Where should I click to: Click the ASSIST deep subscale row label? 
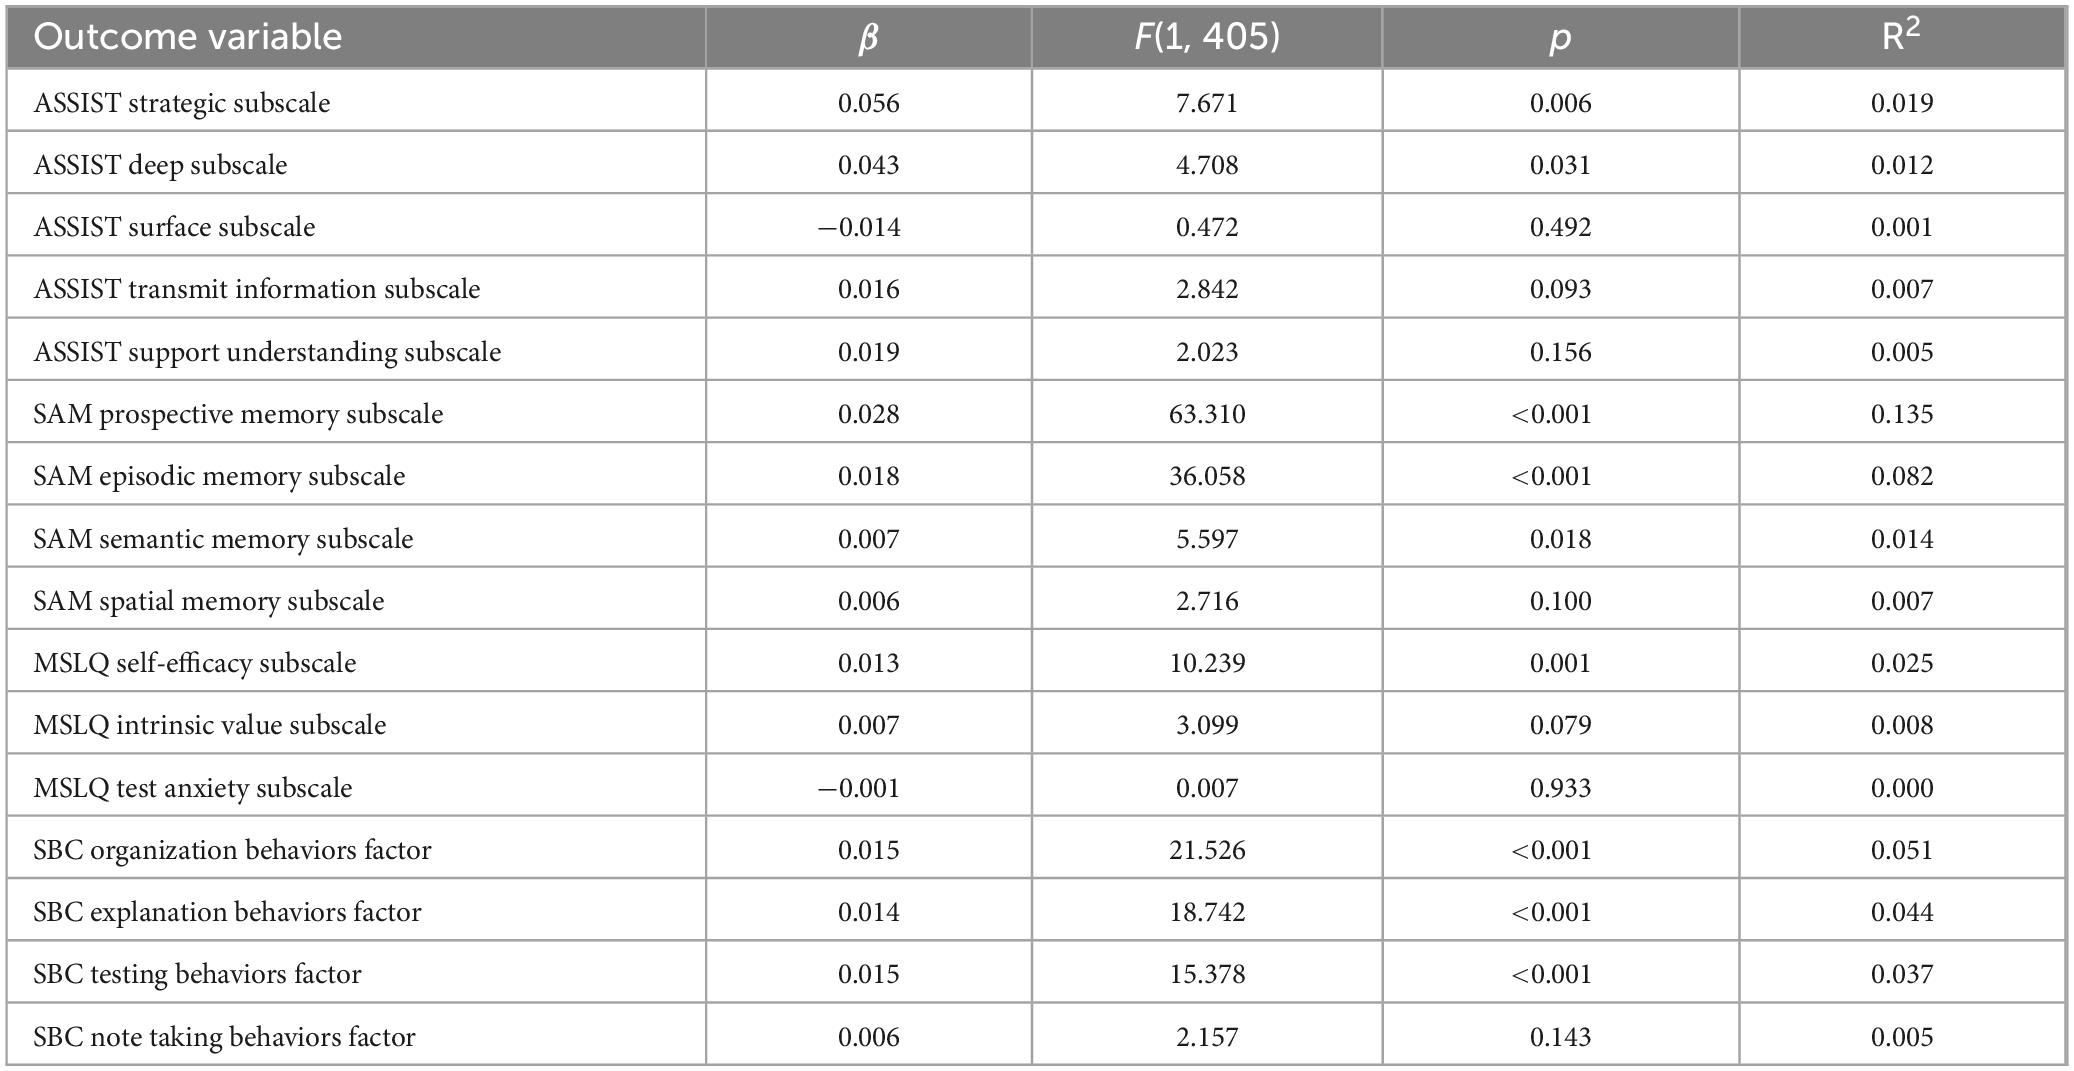pos(160,165)
